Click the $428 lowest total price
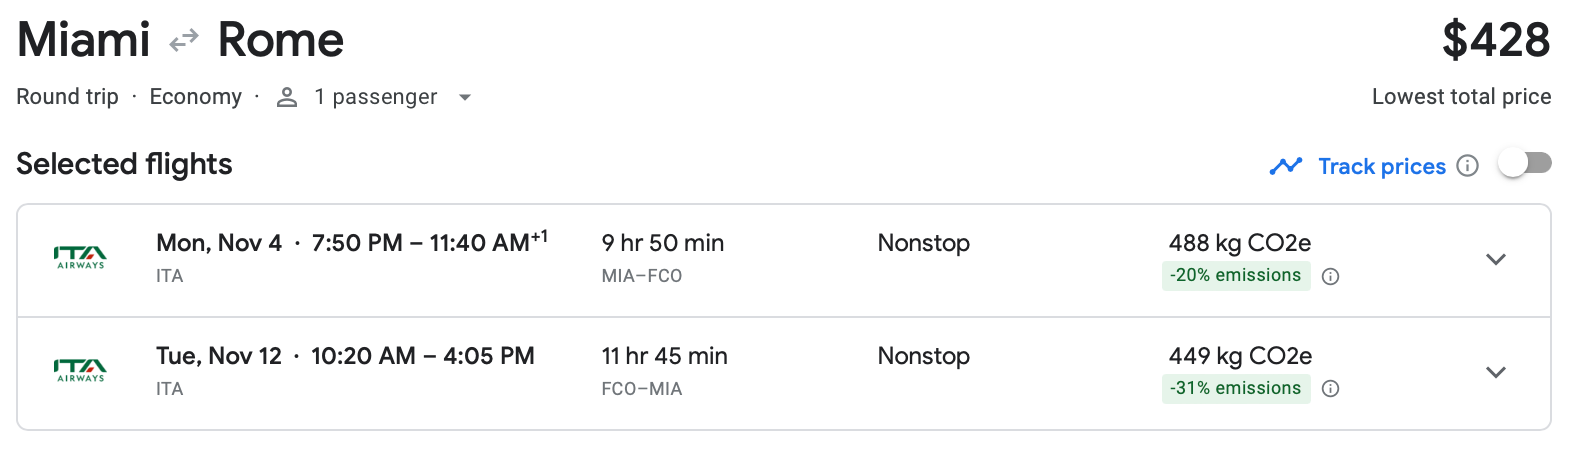1588x454 pixels. pos(1495,41)
